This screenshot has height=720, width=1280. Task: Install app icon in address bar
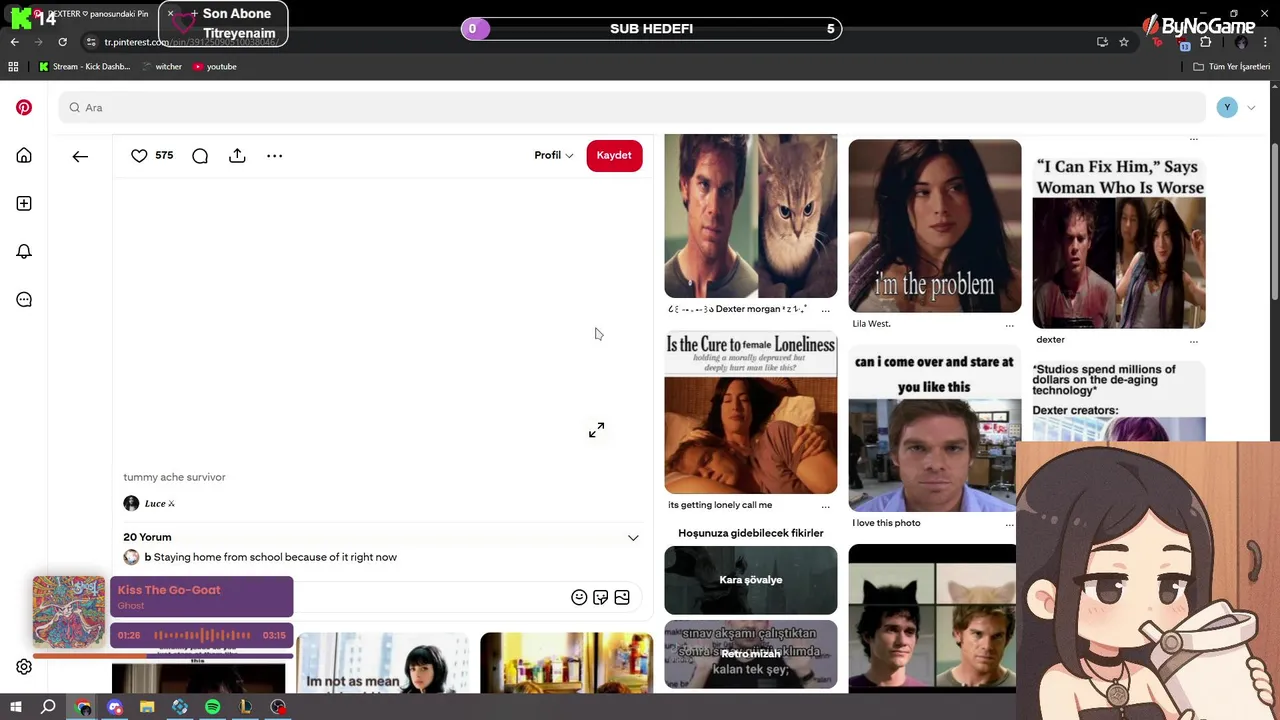(1102, 42)
